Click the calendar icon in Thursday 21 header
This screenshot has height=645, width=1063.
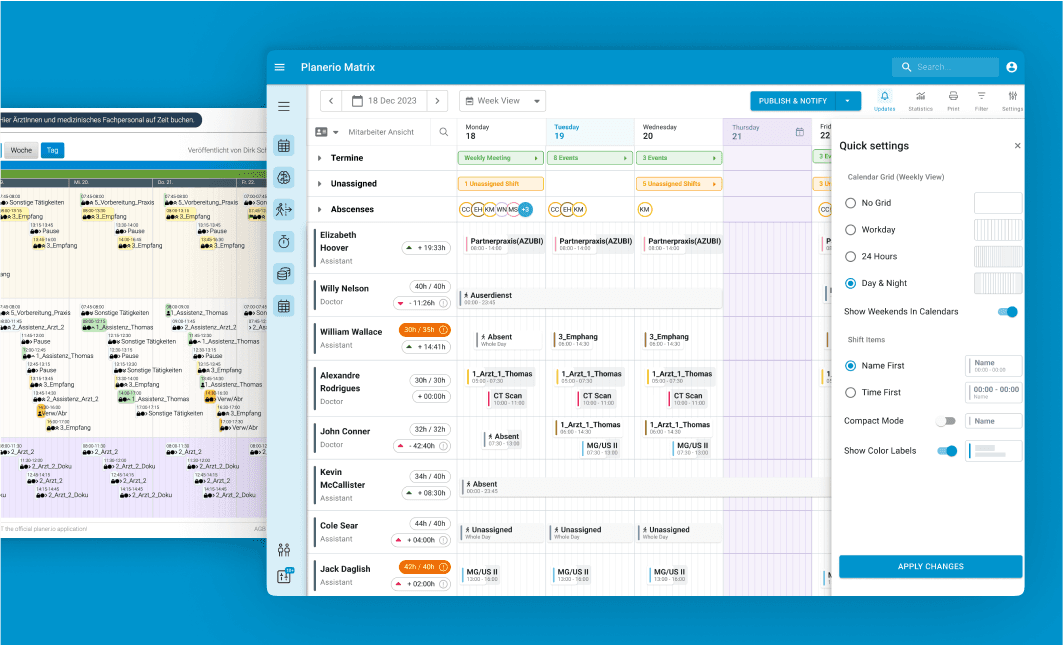799,132
